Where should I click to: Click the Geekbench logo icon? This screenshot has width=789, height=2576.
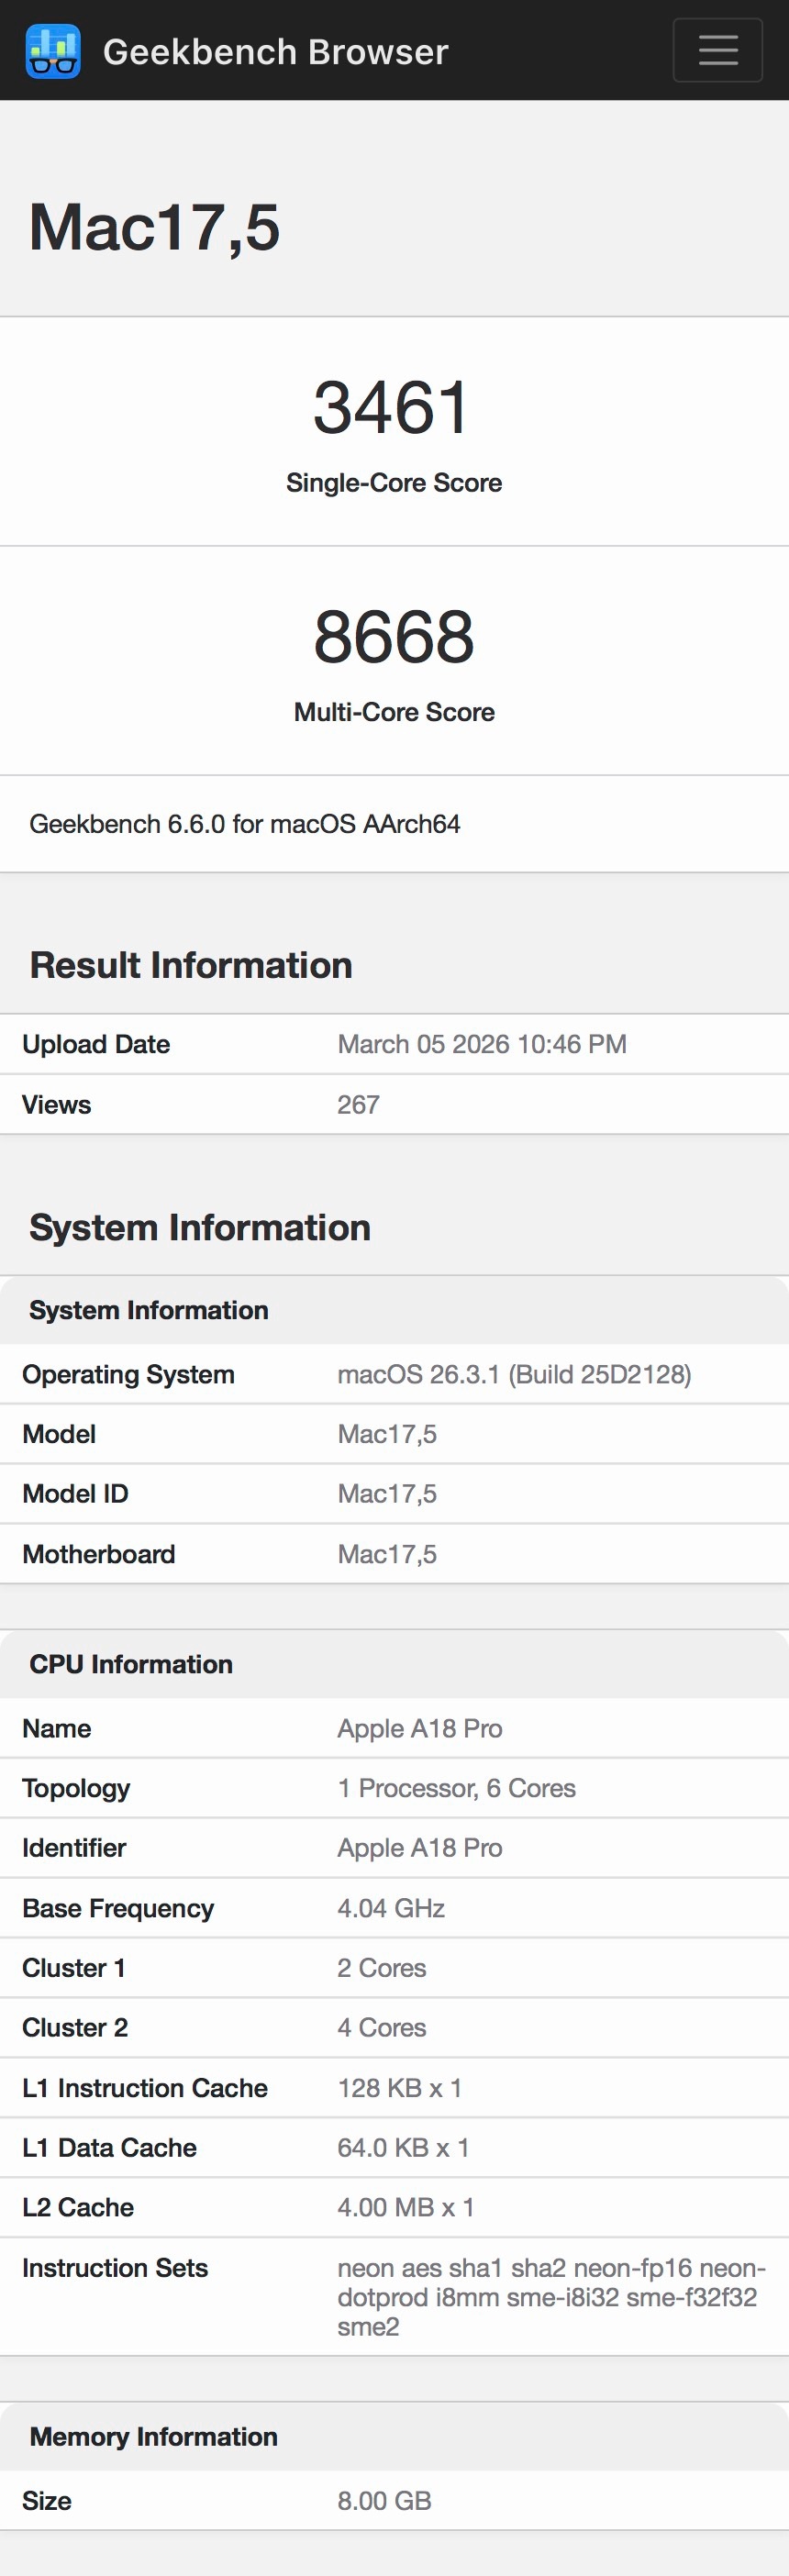click(x=53, y=51)
